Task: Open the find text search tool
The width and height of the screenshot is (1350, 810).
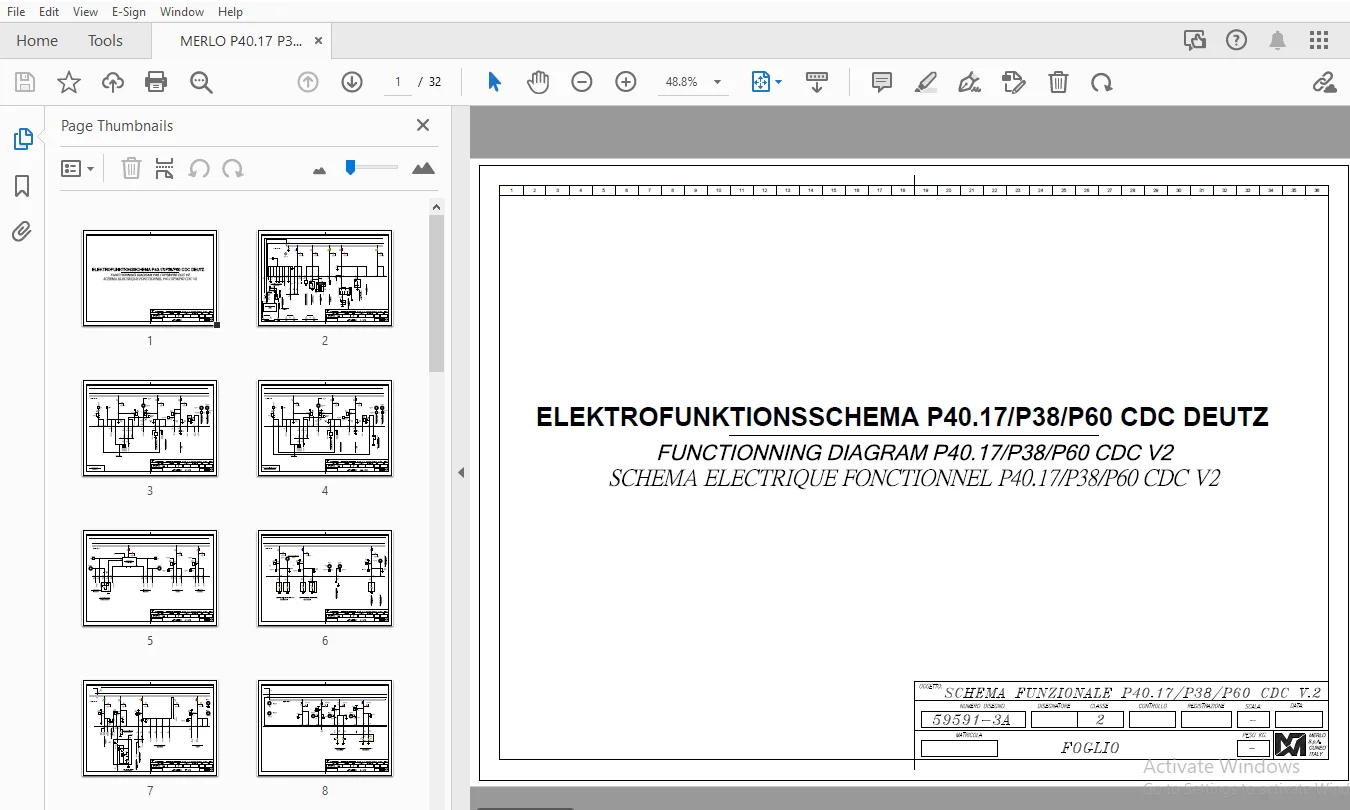Action: point(201,82)
